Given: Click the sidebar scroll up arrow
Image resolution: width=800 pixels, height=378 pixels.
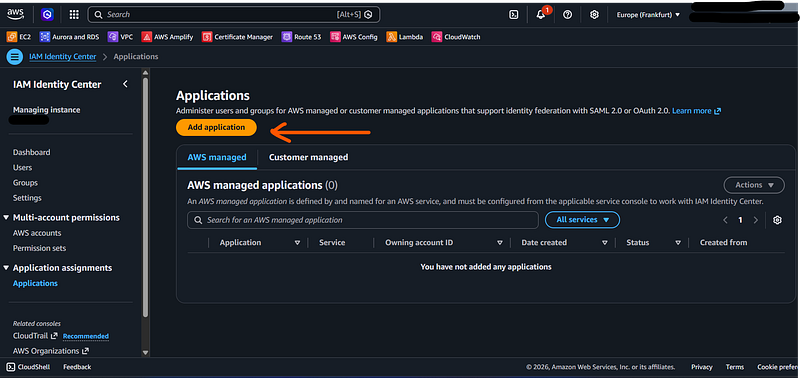Looking at the screenshot, I should coord(145,73).
